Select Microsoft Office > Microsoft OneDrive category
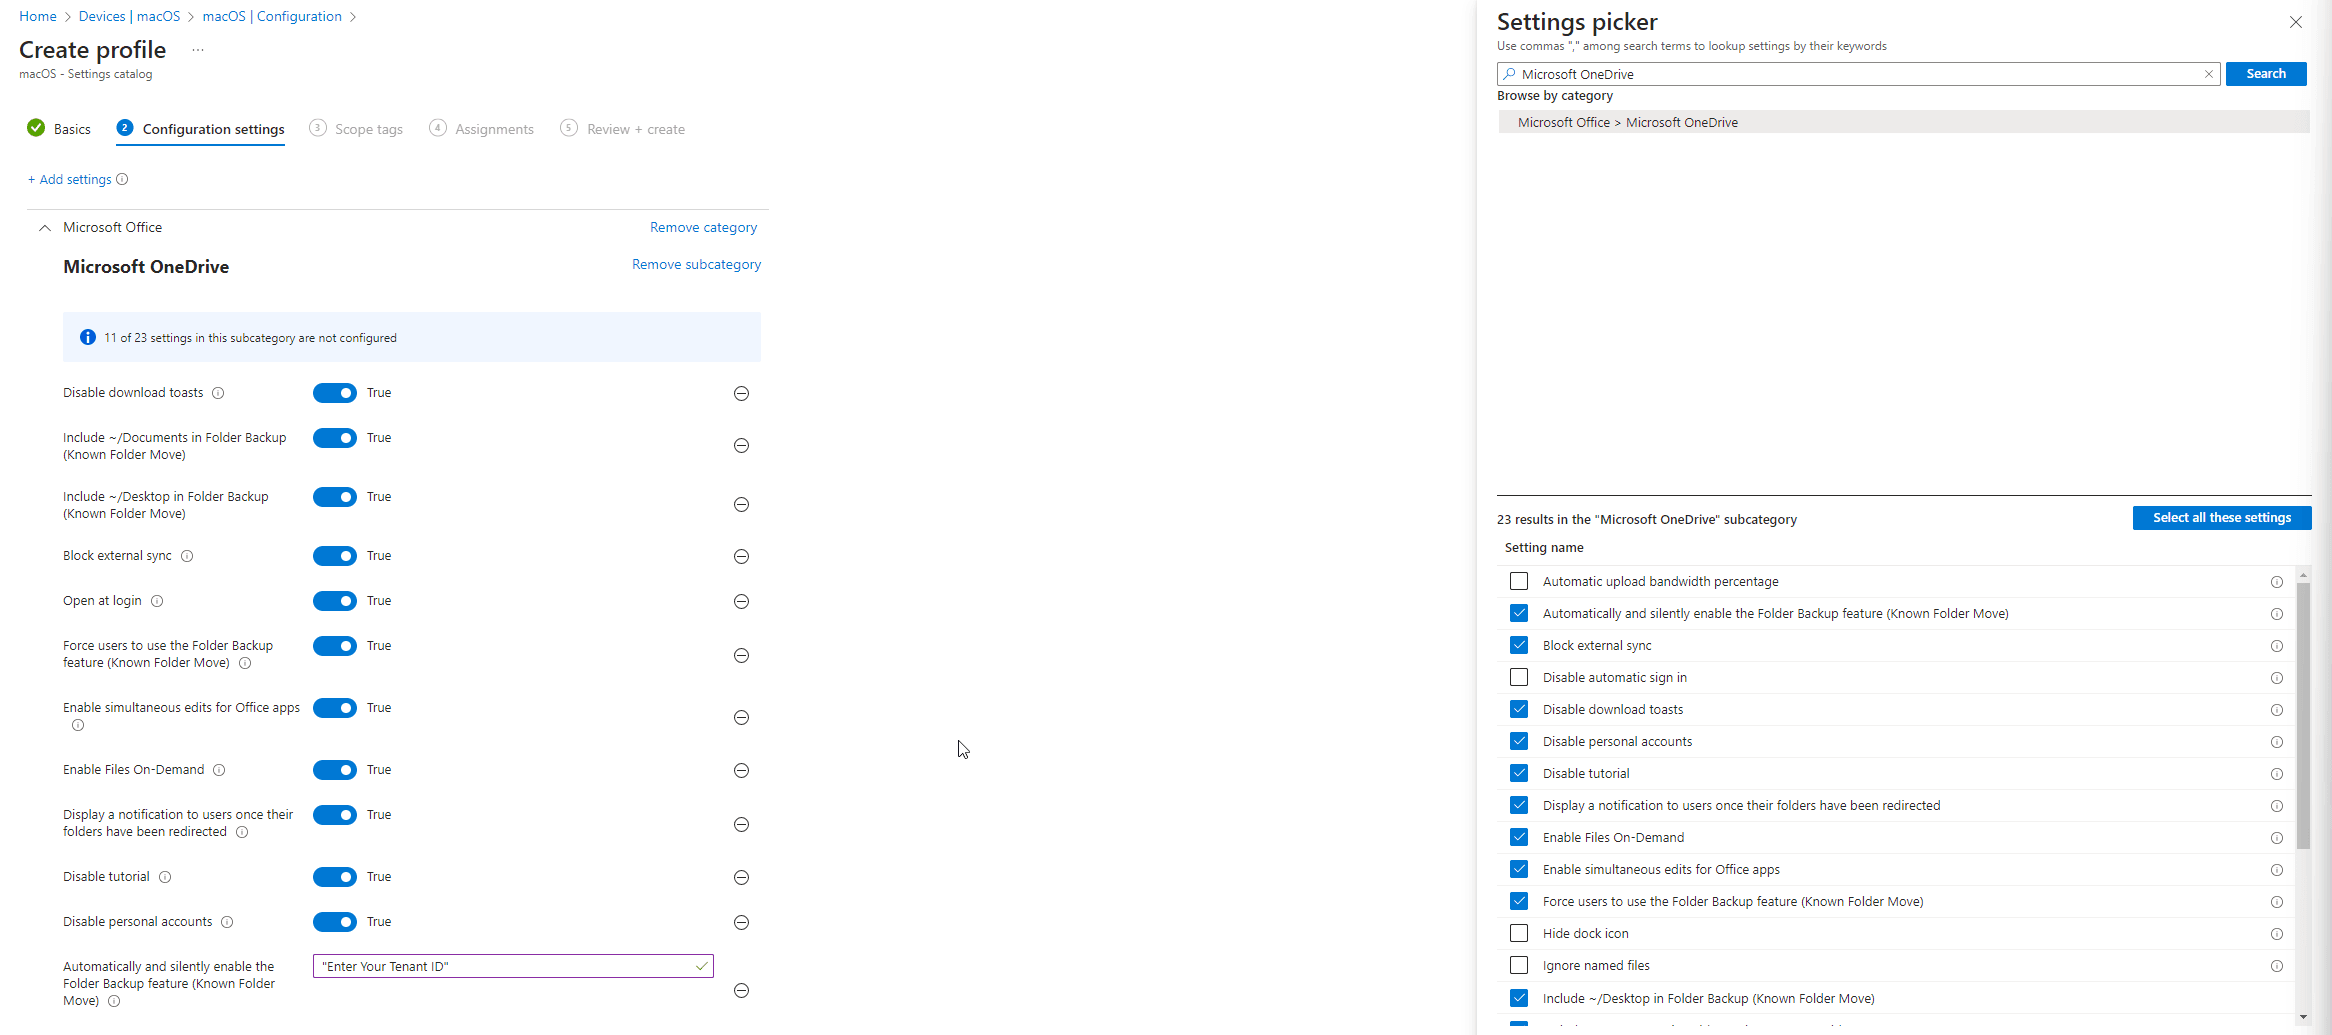2332x1035 pixels. point(1903,122)
